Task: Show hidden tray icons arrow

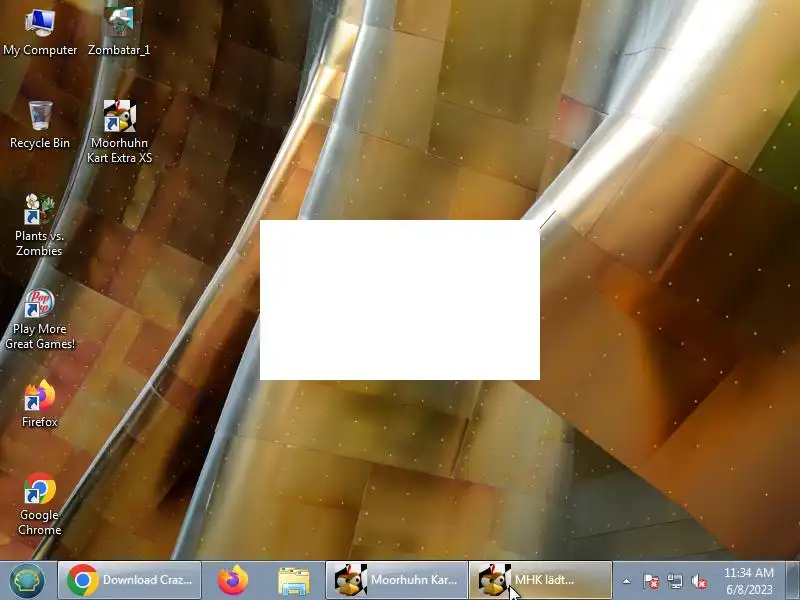Action: click(627, 581)
